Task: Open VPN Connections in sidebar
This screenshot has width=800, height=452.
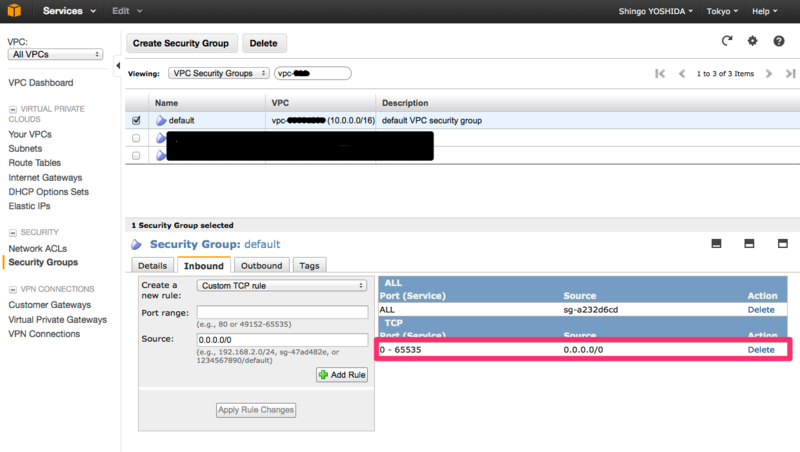Action: click(44, 334)
